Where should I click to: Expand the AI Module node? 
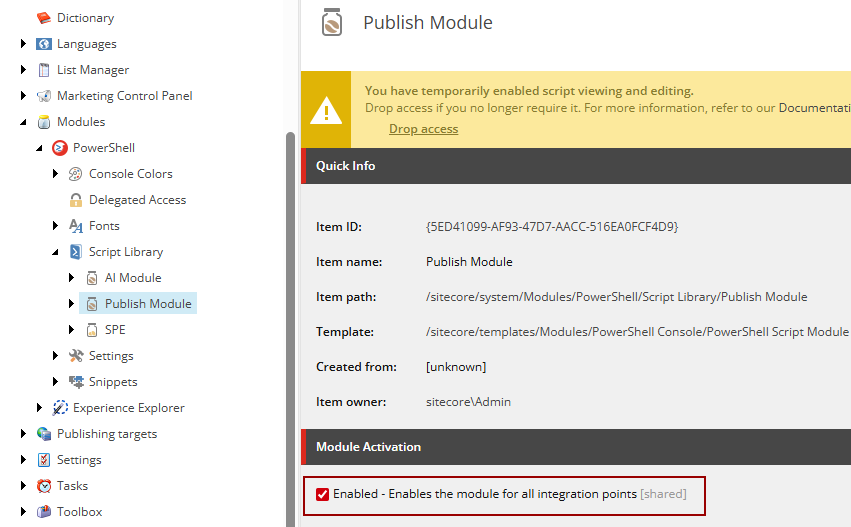click(x=71, y=277)
